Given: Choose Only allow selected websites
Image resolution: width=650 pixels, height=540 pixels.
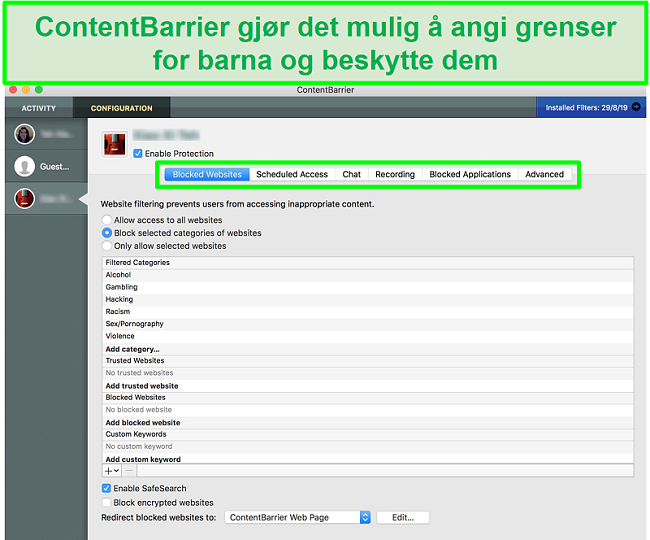Looking at the screenshot, I should (x=107, y=246).
